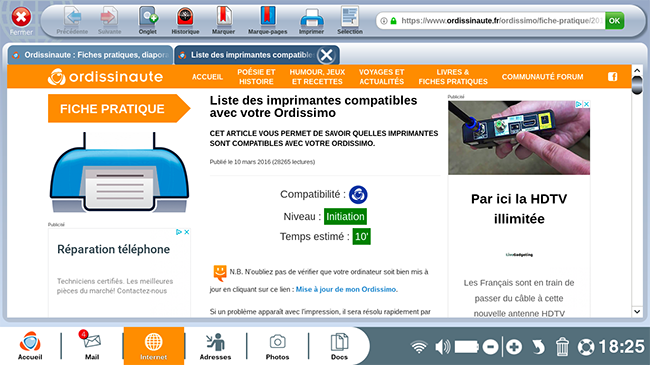Go back with the Précédente arrow
Viewport: 650px width, 365px height.
(x=73, y=21)
